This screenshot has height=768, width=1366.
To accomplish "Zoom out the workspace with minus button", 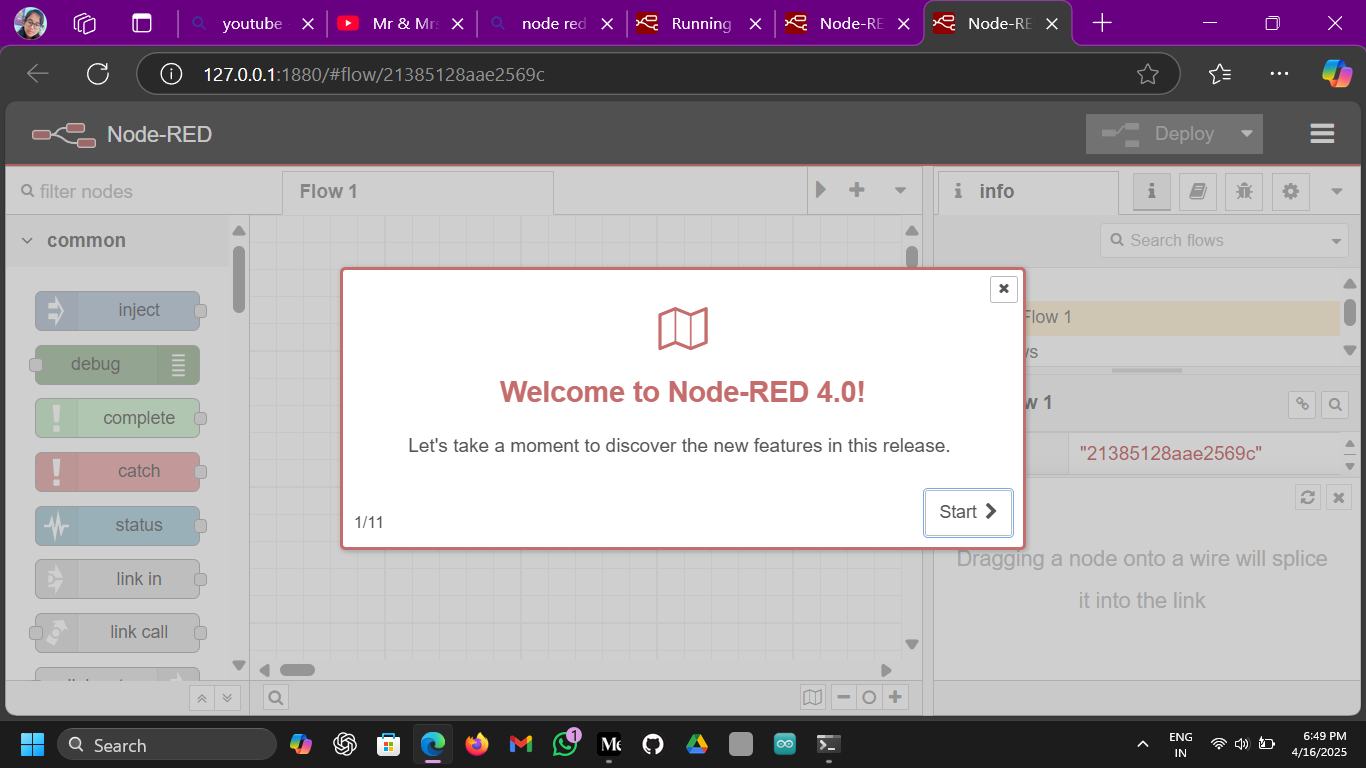I will tap(844, 698).
